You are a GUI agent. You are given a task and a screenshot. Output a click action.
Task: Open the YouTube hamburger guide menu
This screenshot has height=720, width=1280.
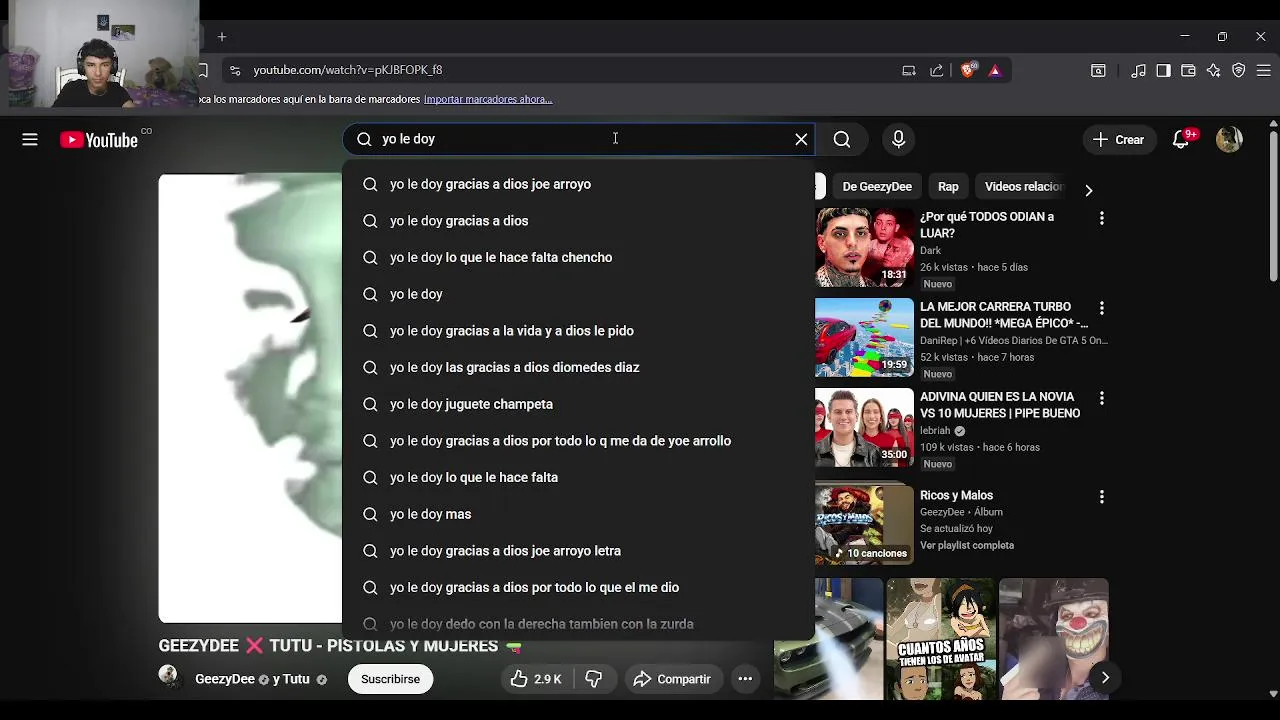coord(30,140)
